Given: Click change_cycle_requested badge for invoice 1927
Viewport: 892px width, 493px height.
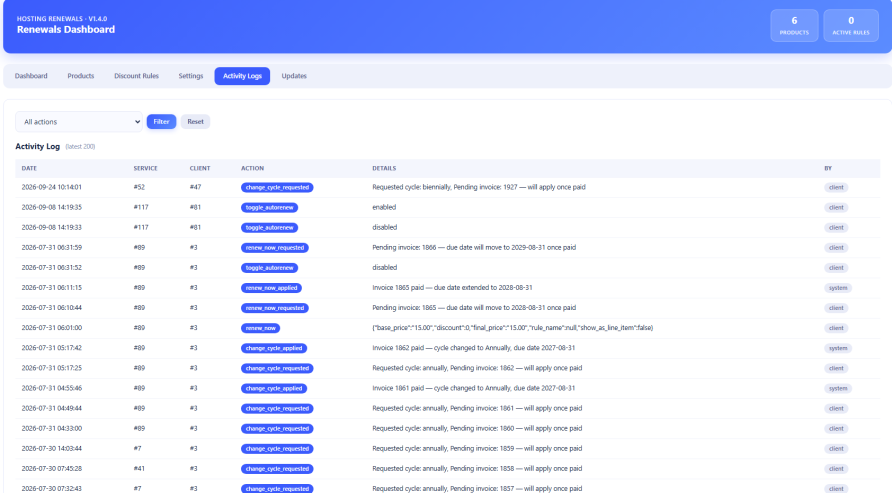Looking at the screenshot, I should click(277, 188).
